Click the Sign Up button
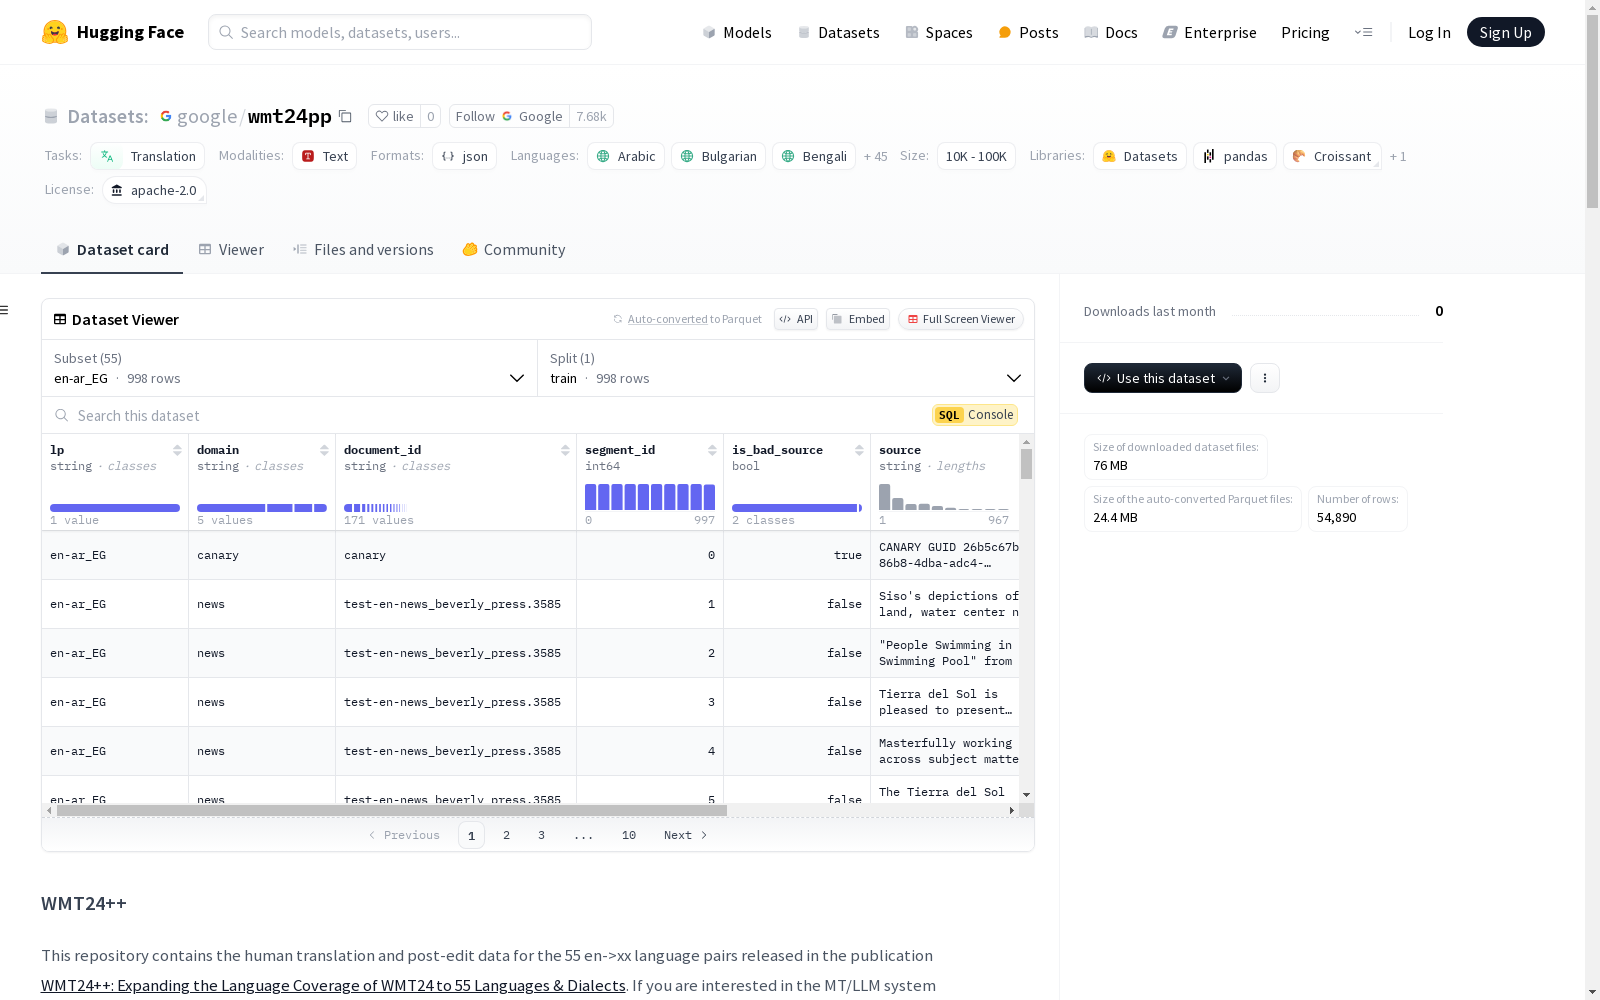The width and height of the screenshot is (1600, 1000). (x=1505, y=32)
